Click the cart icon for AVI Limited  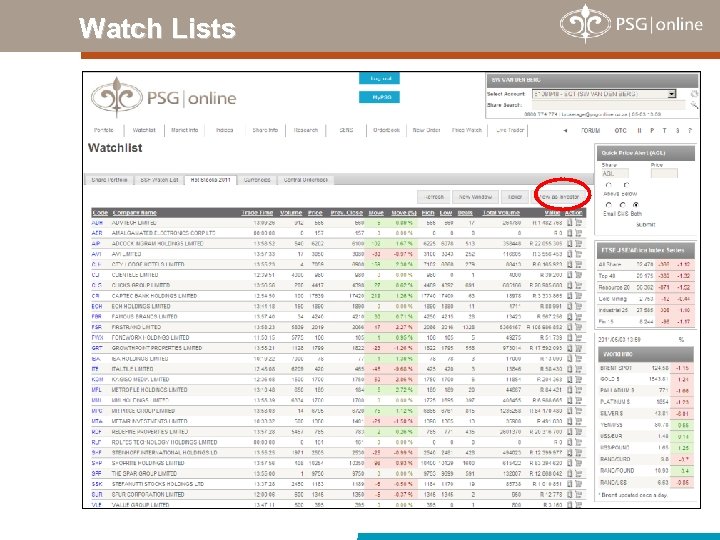pos(578,254)
